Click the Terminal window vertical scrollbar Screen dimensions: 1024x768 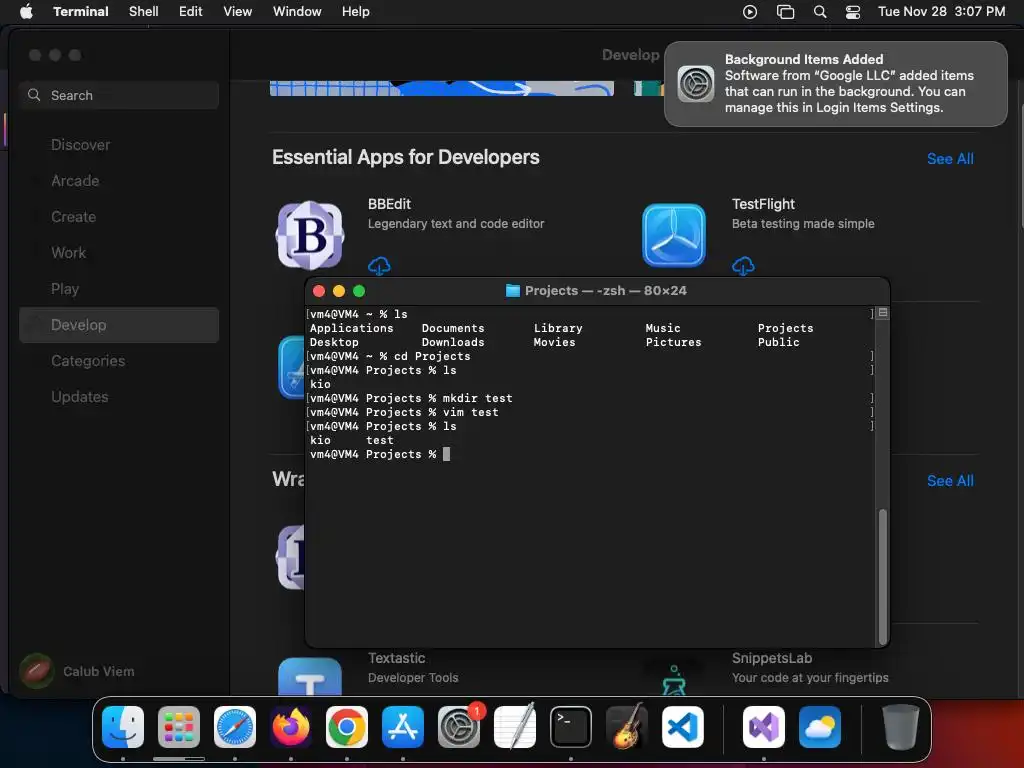pyautogui.click(x=883, y=577)
